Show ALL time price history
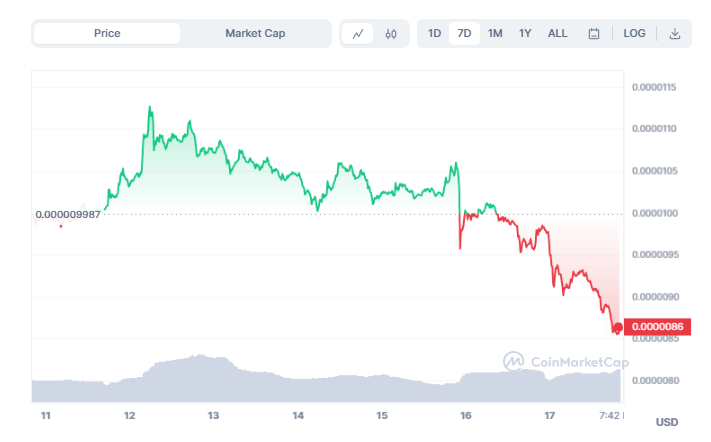 558,33
